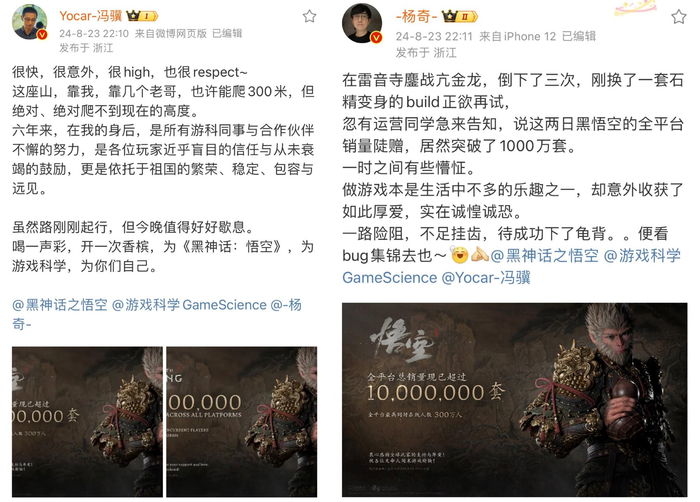Open Yocar-冯骥's profile avatar
Image resolution: width=700 pixels, height=502 pixels.
pyautogui.click(x=29, y=22)
